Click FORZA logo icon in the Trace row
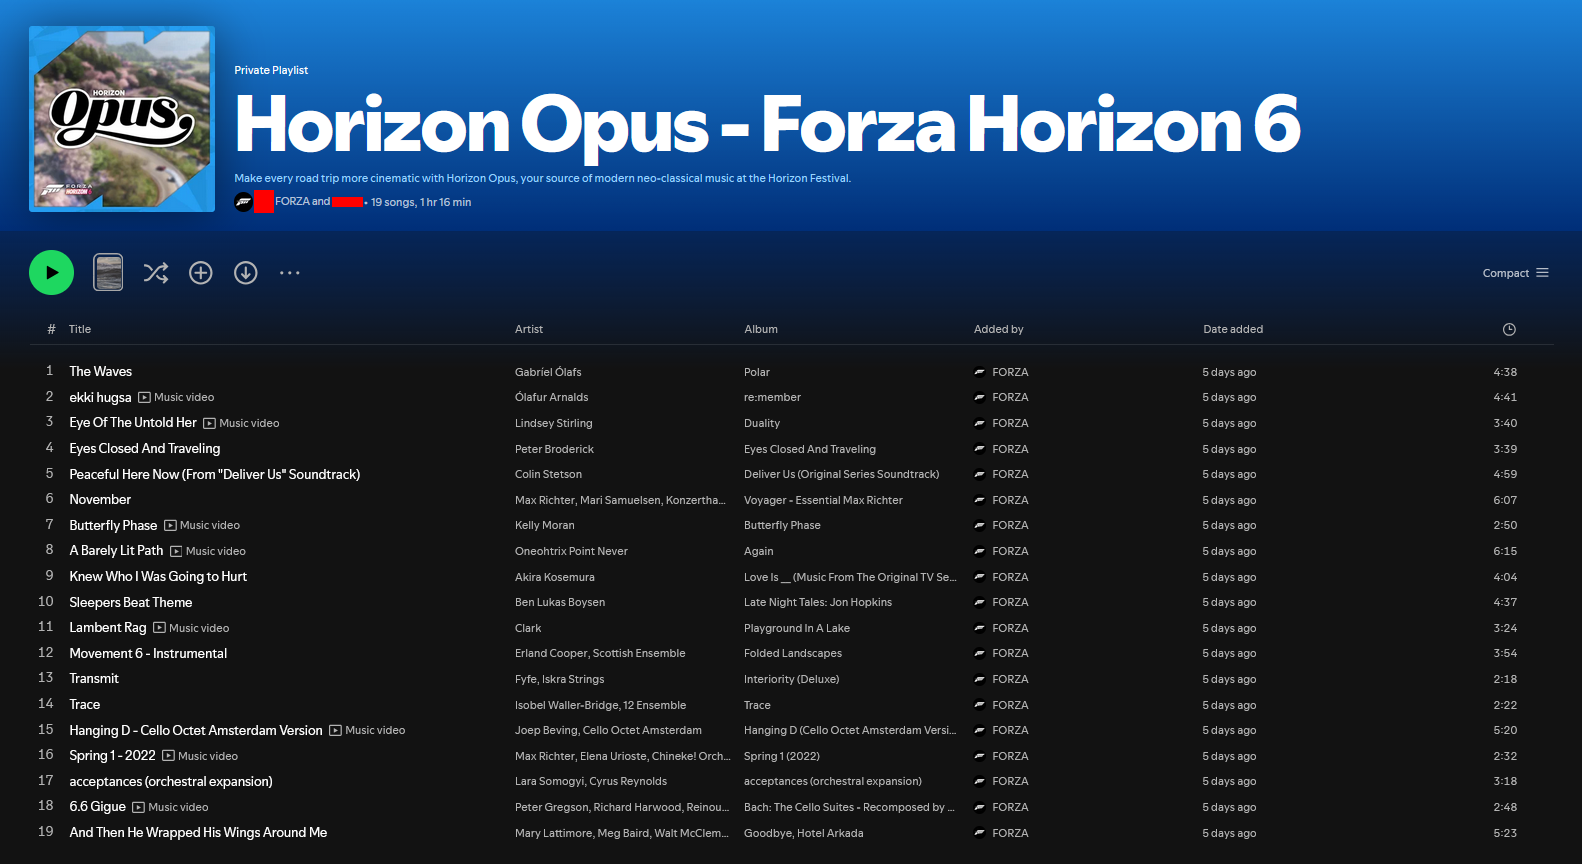 980,705
